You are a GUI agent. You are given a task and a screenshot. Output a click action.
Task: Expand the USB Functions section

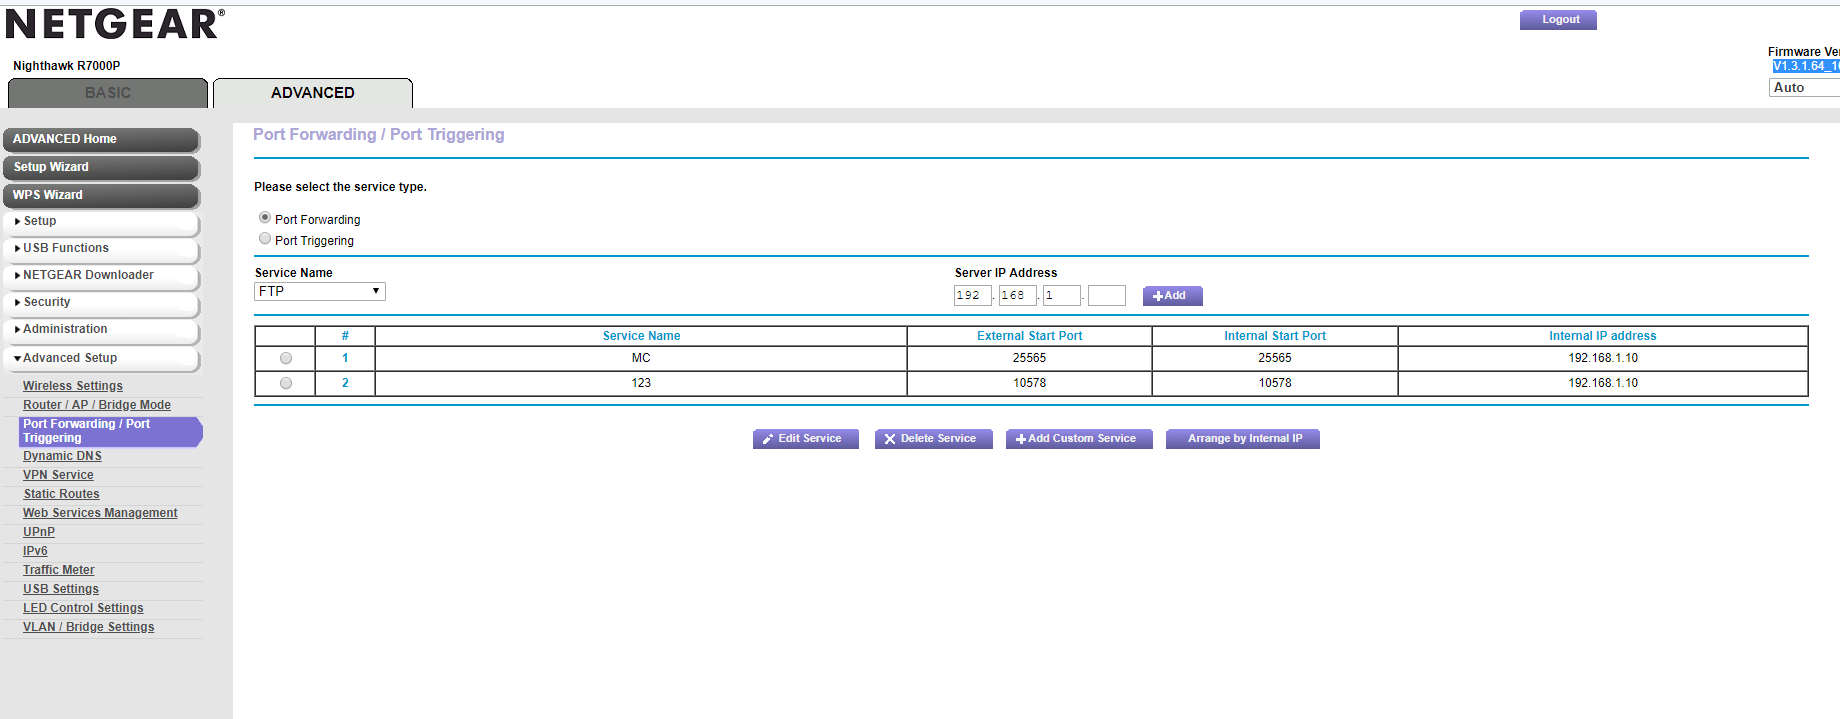(100, 248)
